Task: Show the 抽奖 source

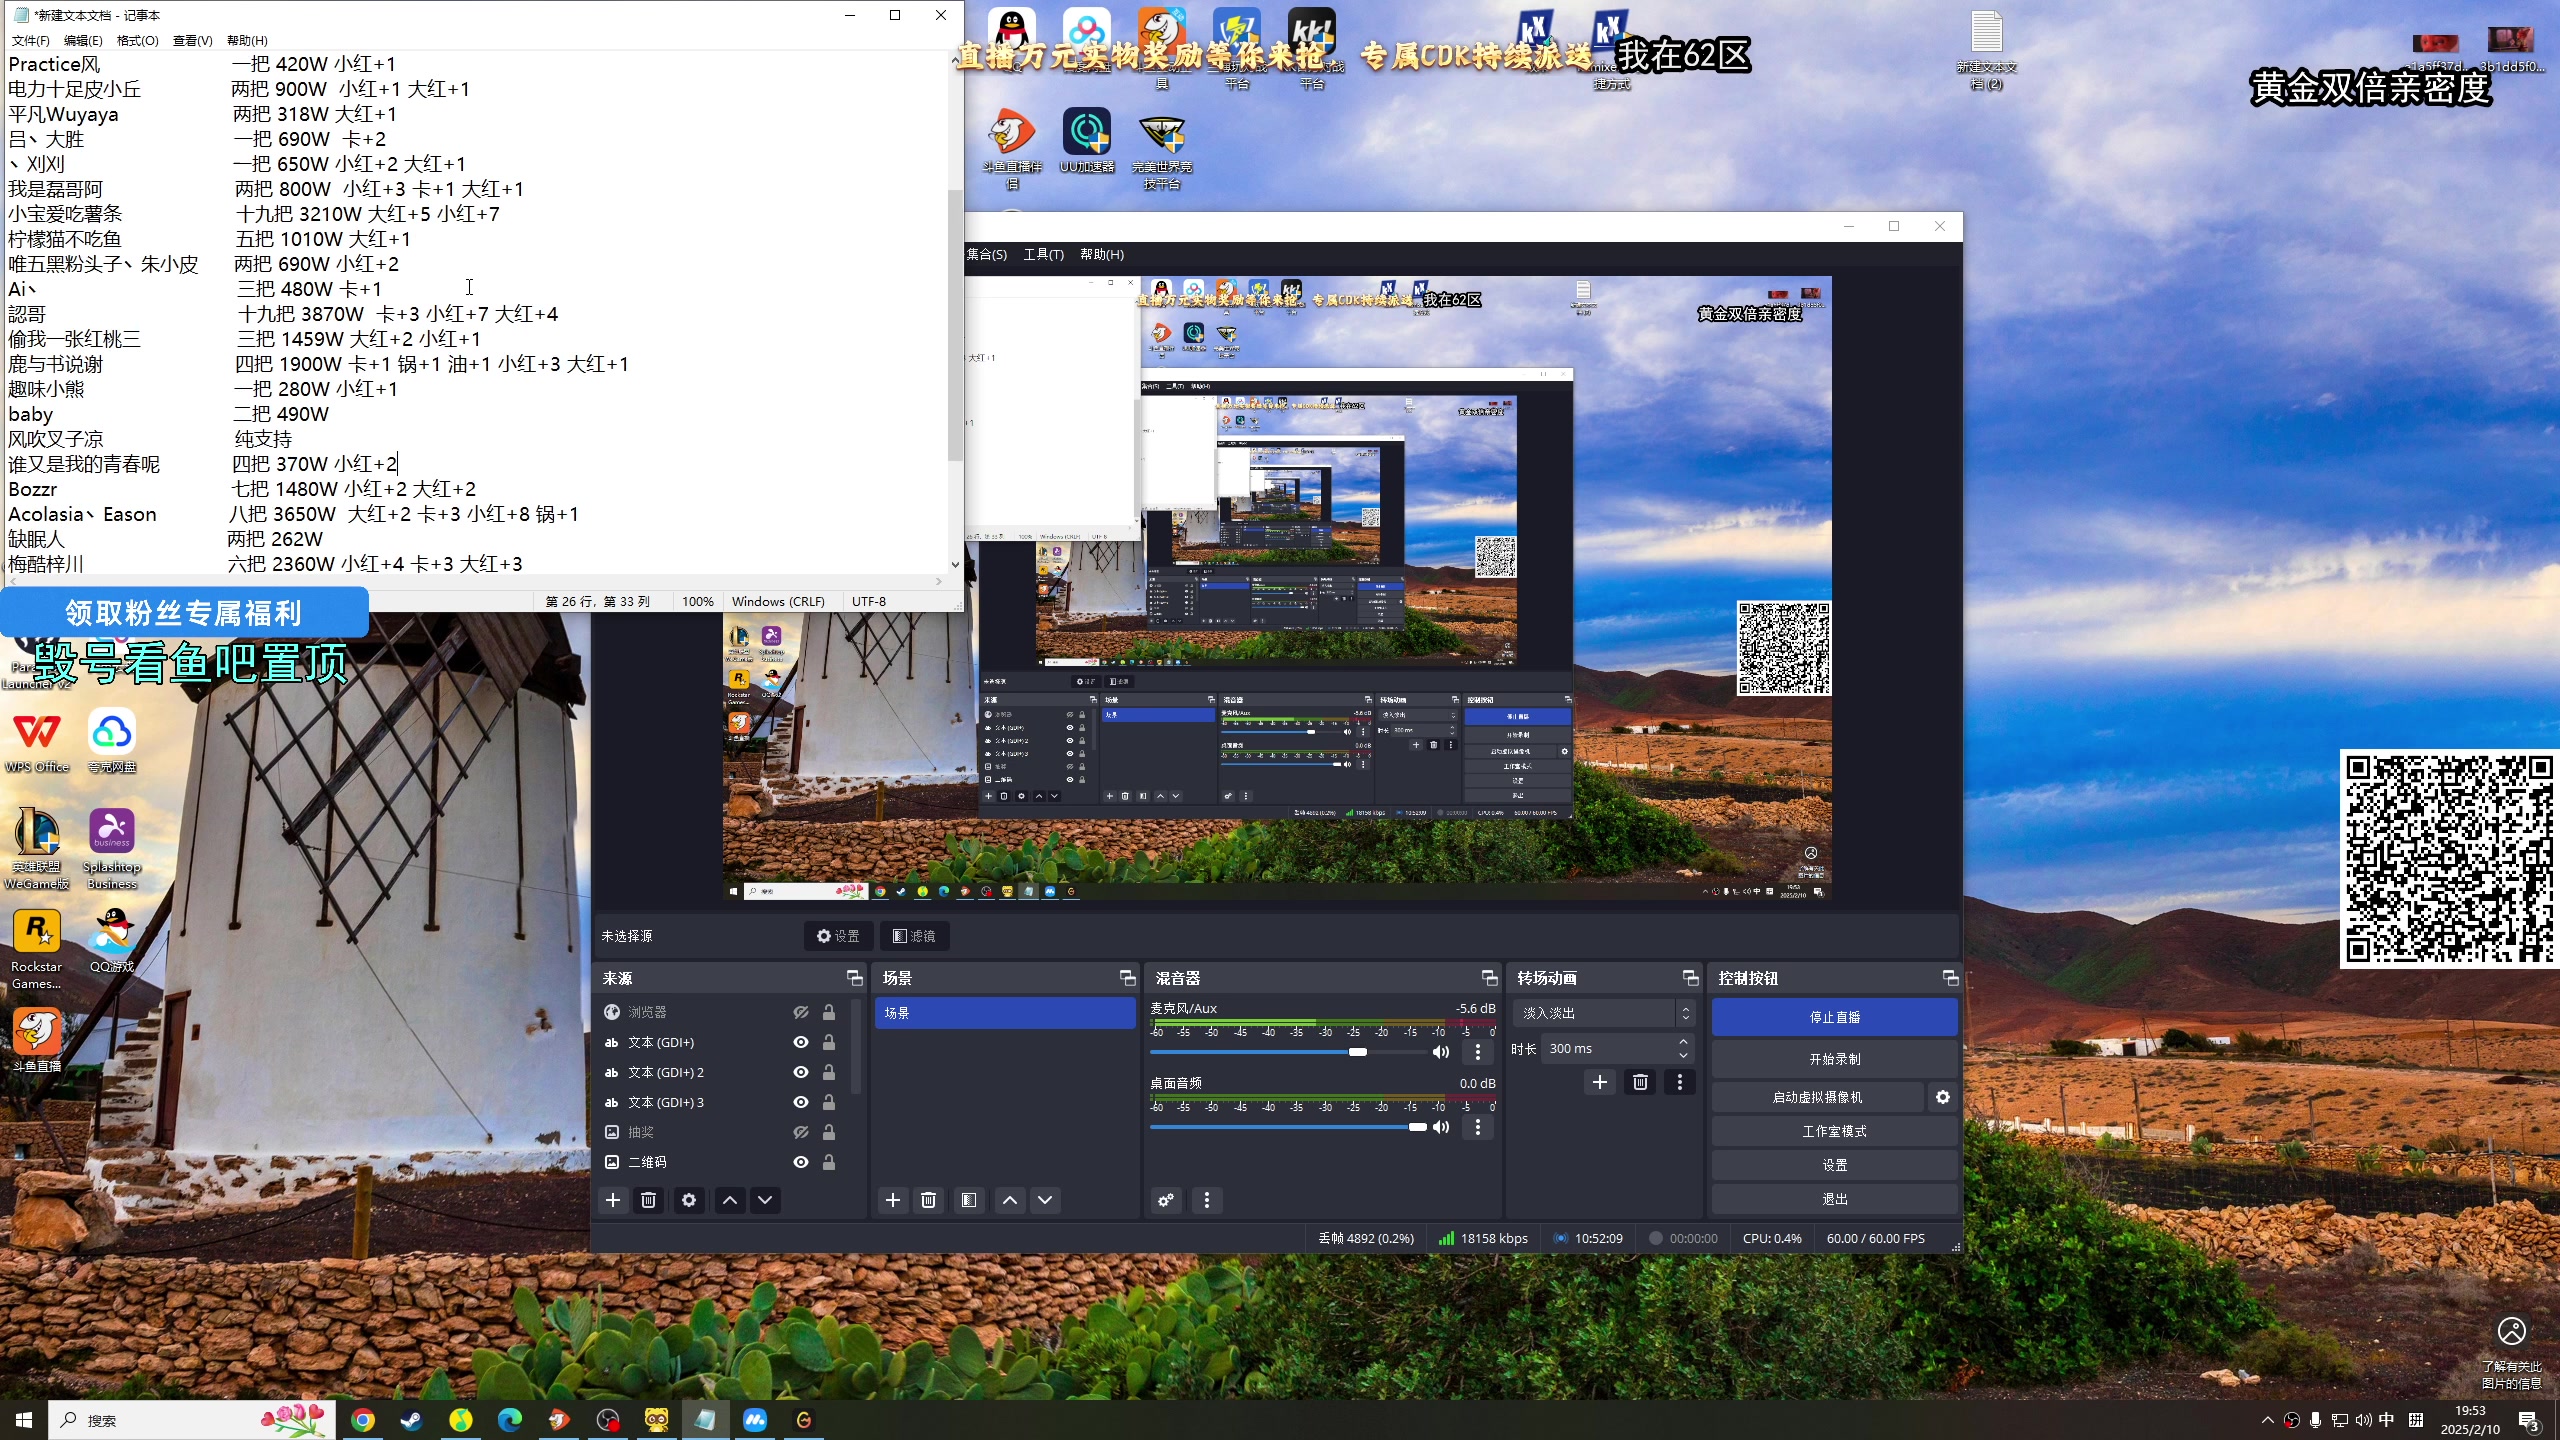Action: (x=801, y=1132)
